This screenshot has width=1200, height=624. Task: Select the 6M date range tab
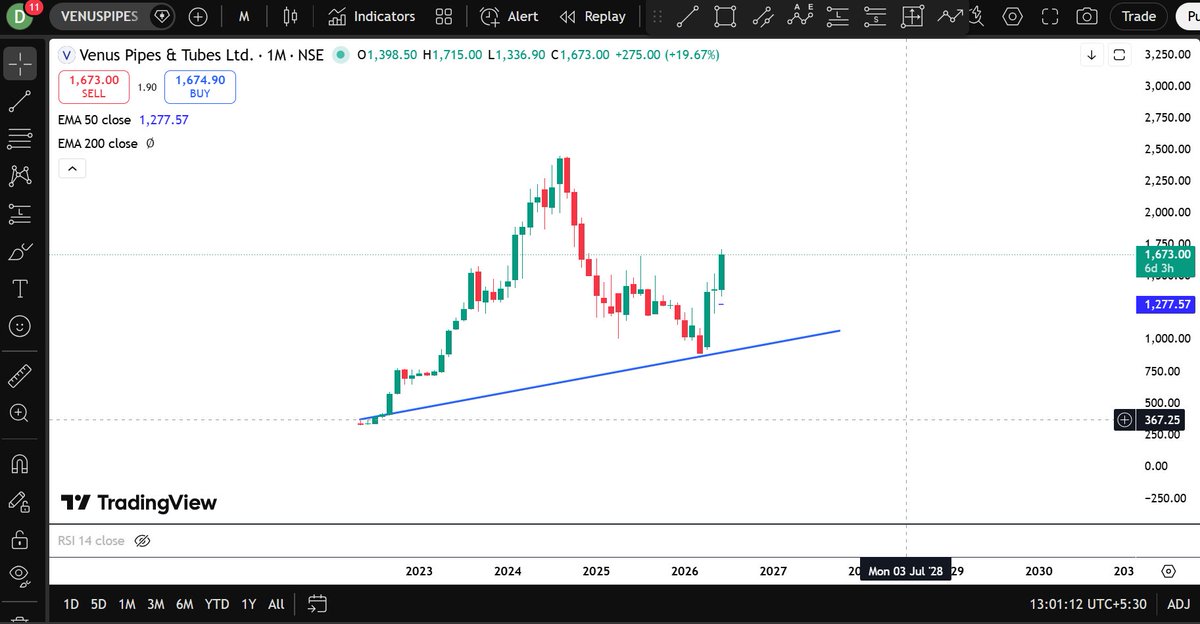[185, 604]
